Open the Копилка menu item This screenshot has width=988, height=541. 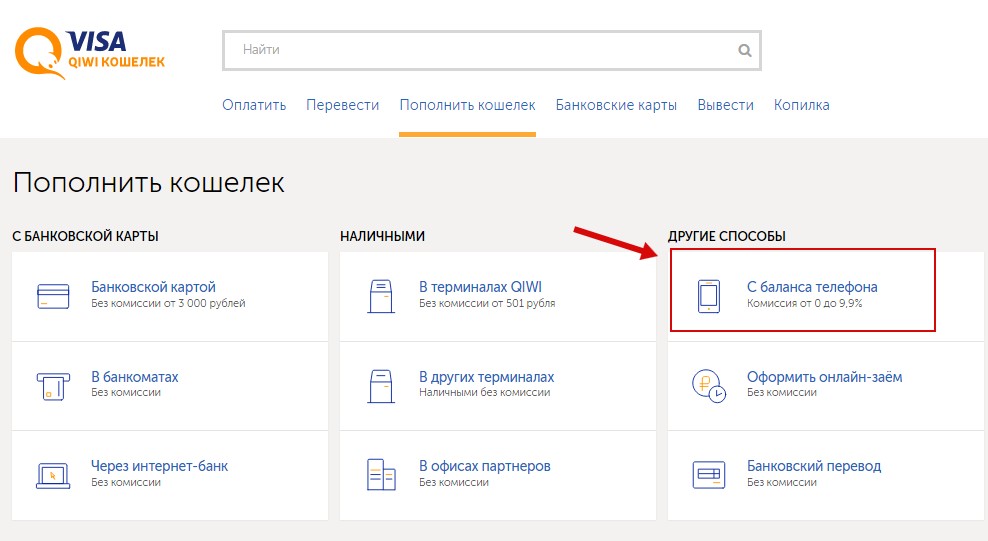pos(801,105)
